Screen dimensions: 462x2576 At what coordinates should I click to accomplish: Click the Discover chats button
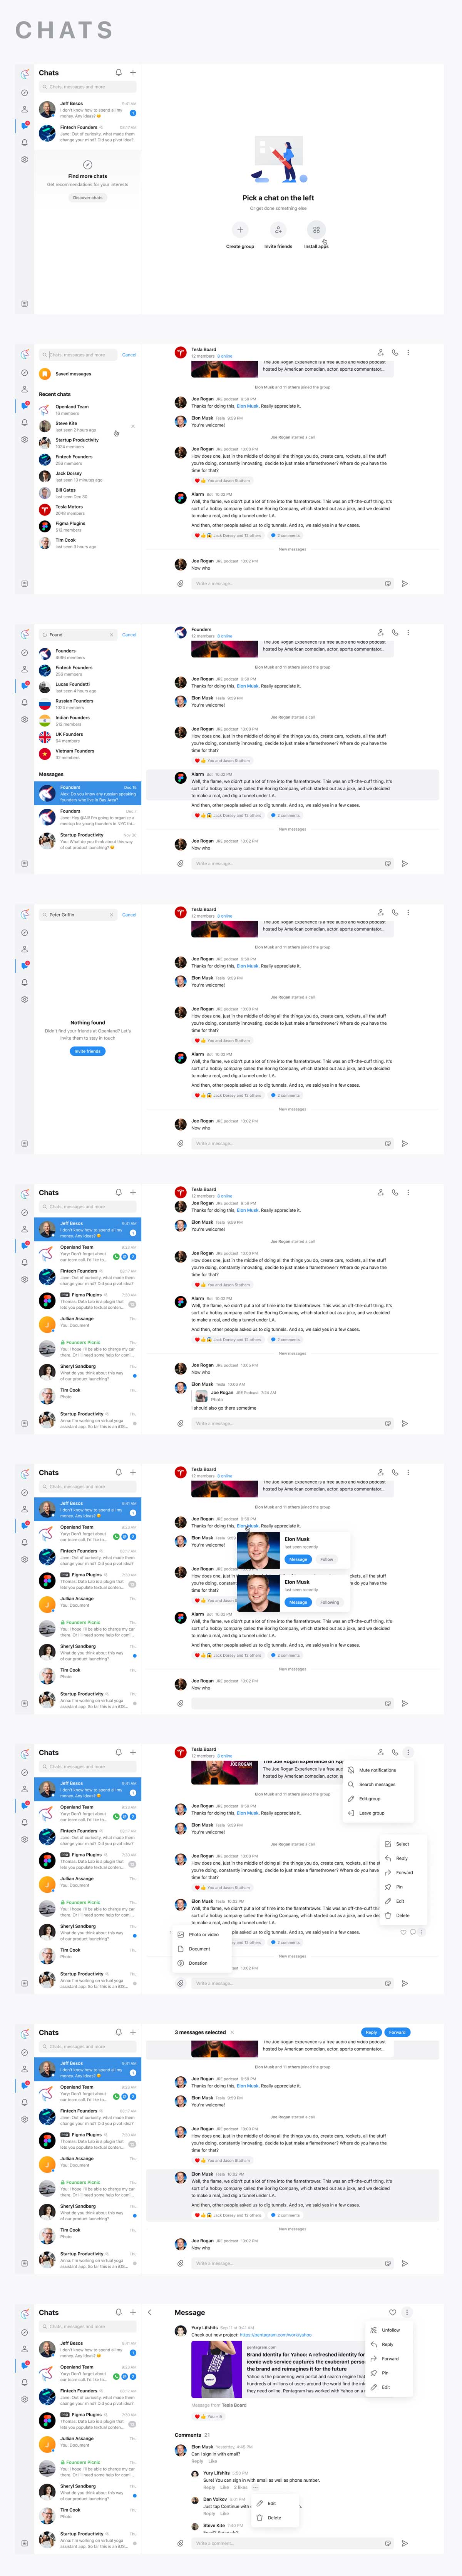tap(88, 198)
